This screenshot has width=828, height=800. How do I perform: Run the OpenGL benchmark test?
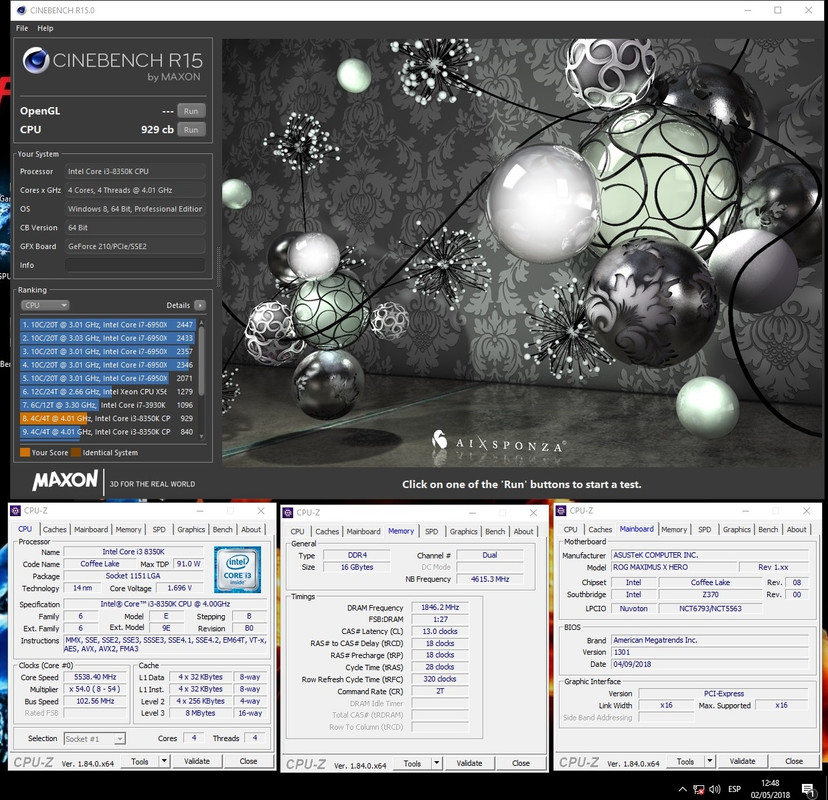[x=191, y=111]
